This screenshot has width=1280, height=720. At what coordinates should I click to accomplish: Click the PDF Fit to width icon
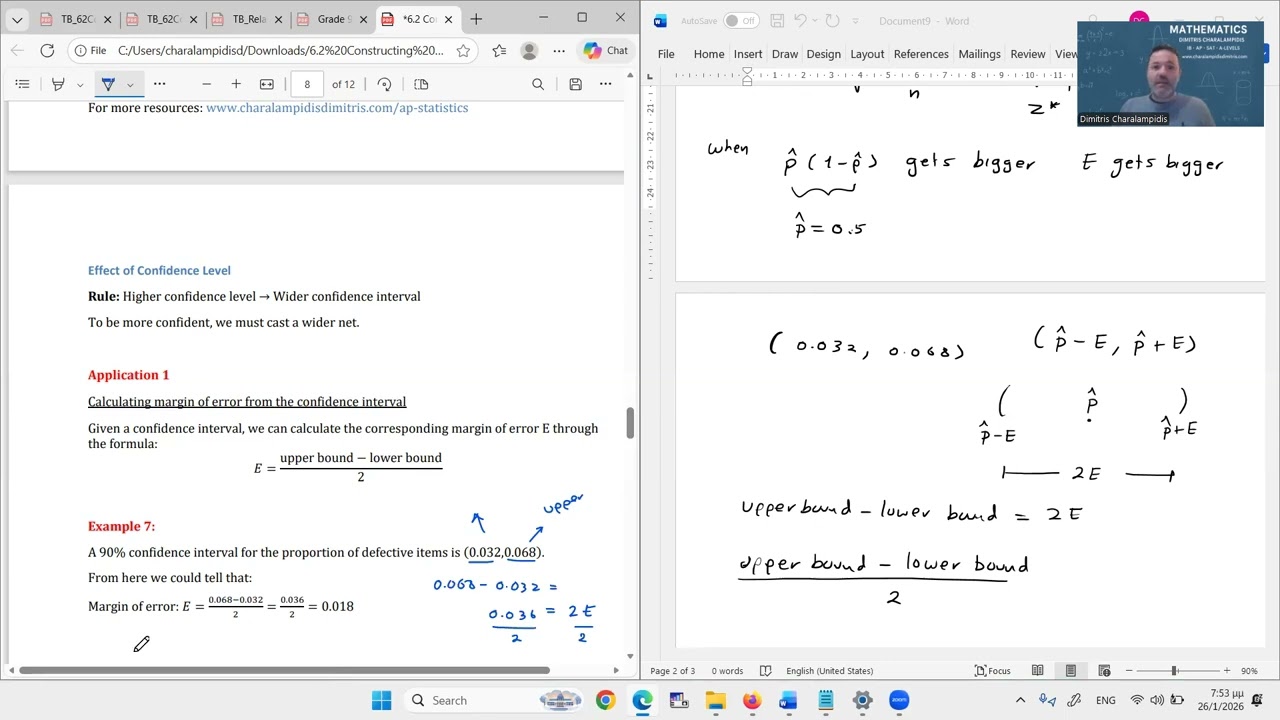click(x=267, y=84)
